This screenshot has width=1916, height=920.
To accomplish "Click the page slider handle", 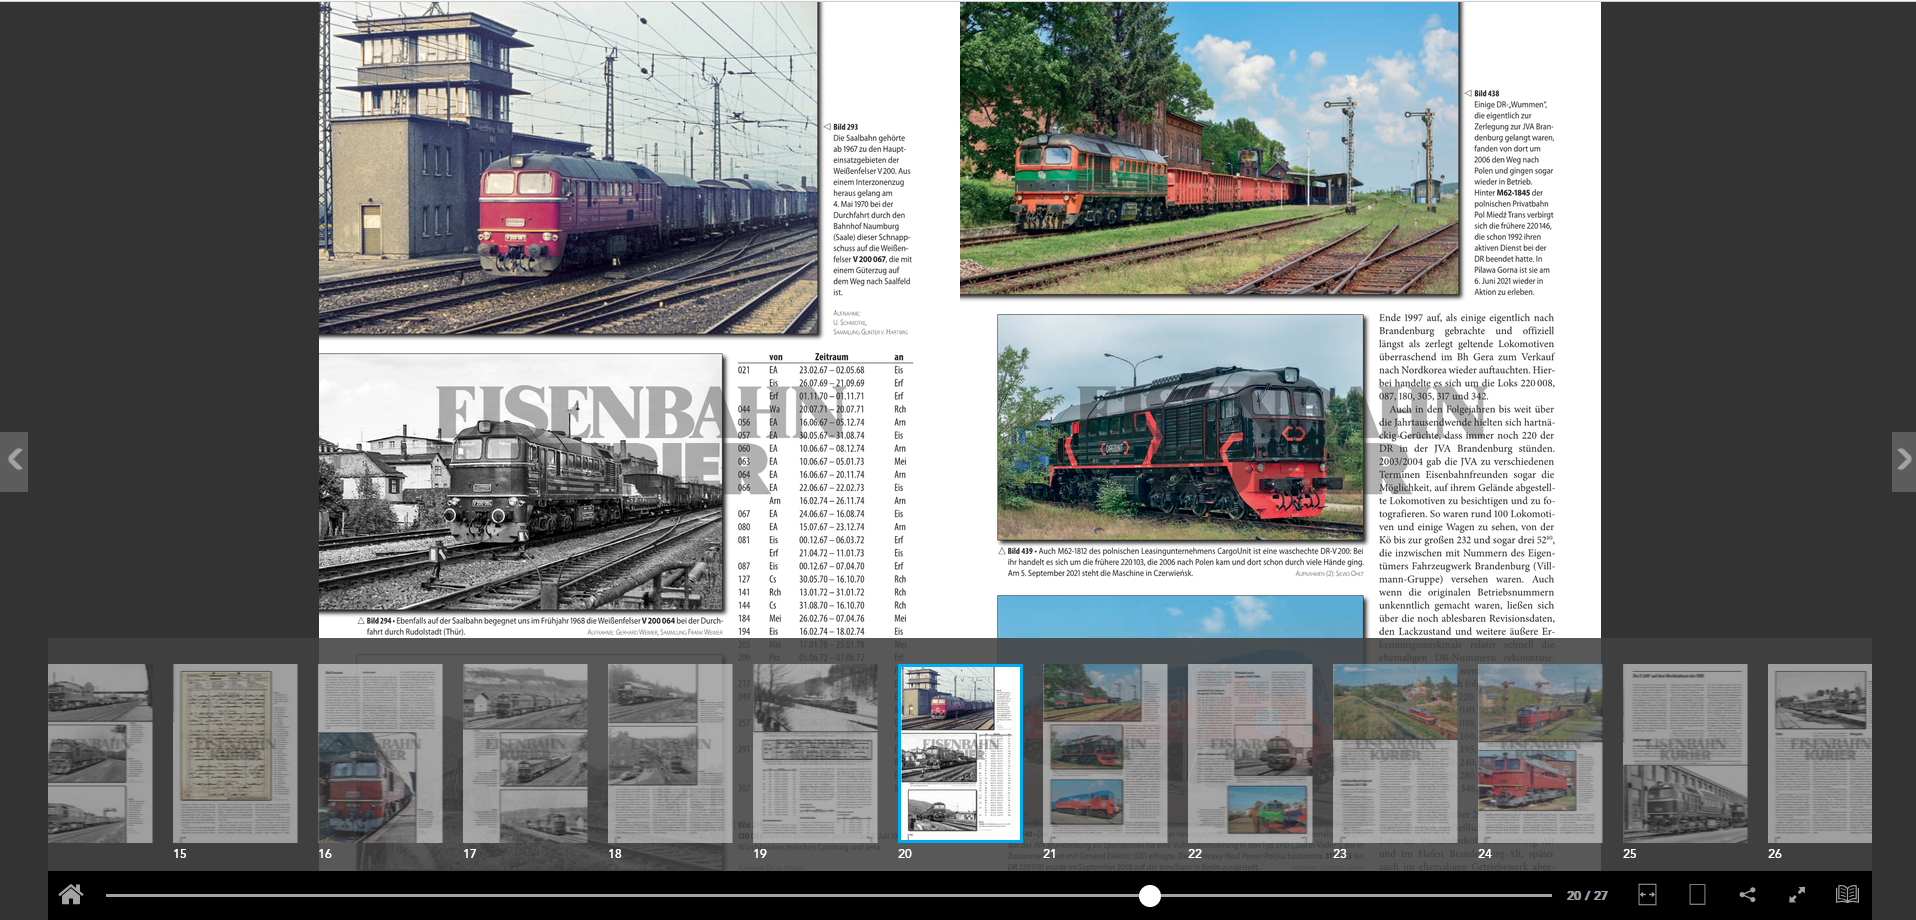I will click(1150, 896).
